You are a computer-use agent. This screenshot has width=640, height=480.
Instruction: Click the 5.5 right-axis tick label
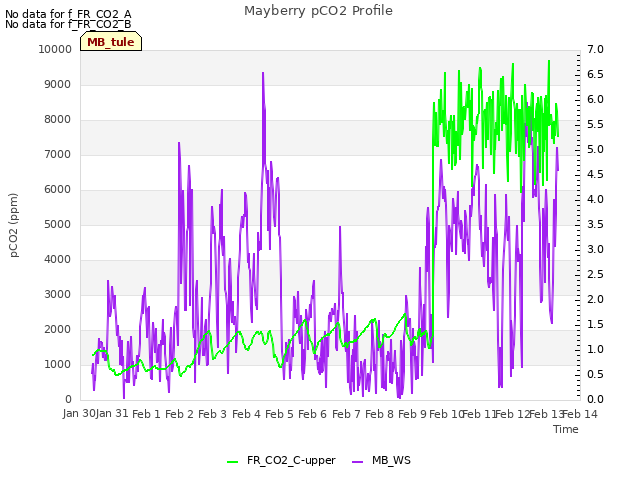(595, 124)
